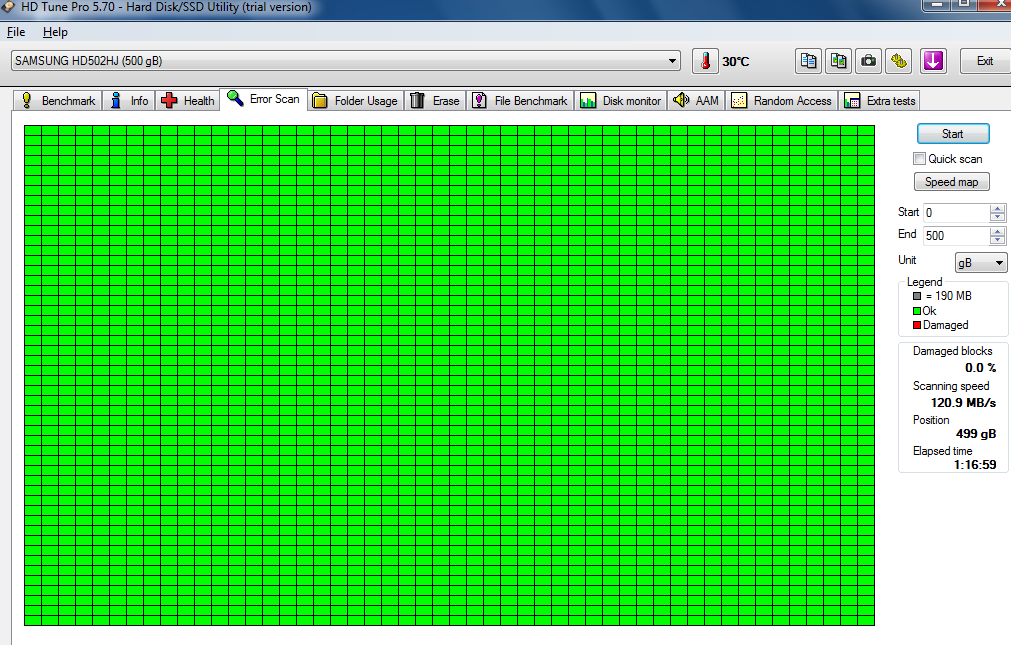Switch to the Benchmark tab
Viewport: 1011px width, 645px height.
pos(58,101)
